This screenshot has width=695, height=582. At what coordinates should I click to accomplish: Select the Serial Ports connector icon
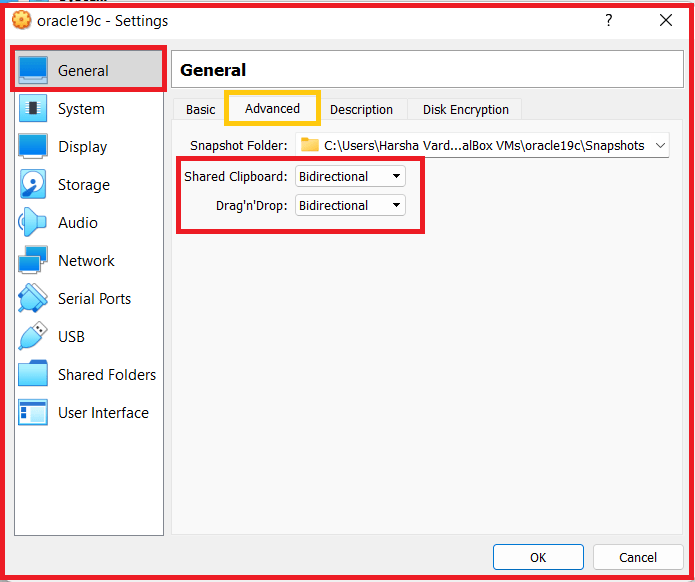click(33, 298)
